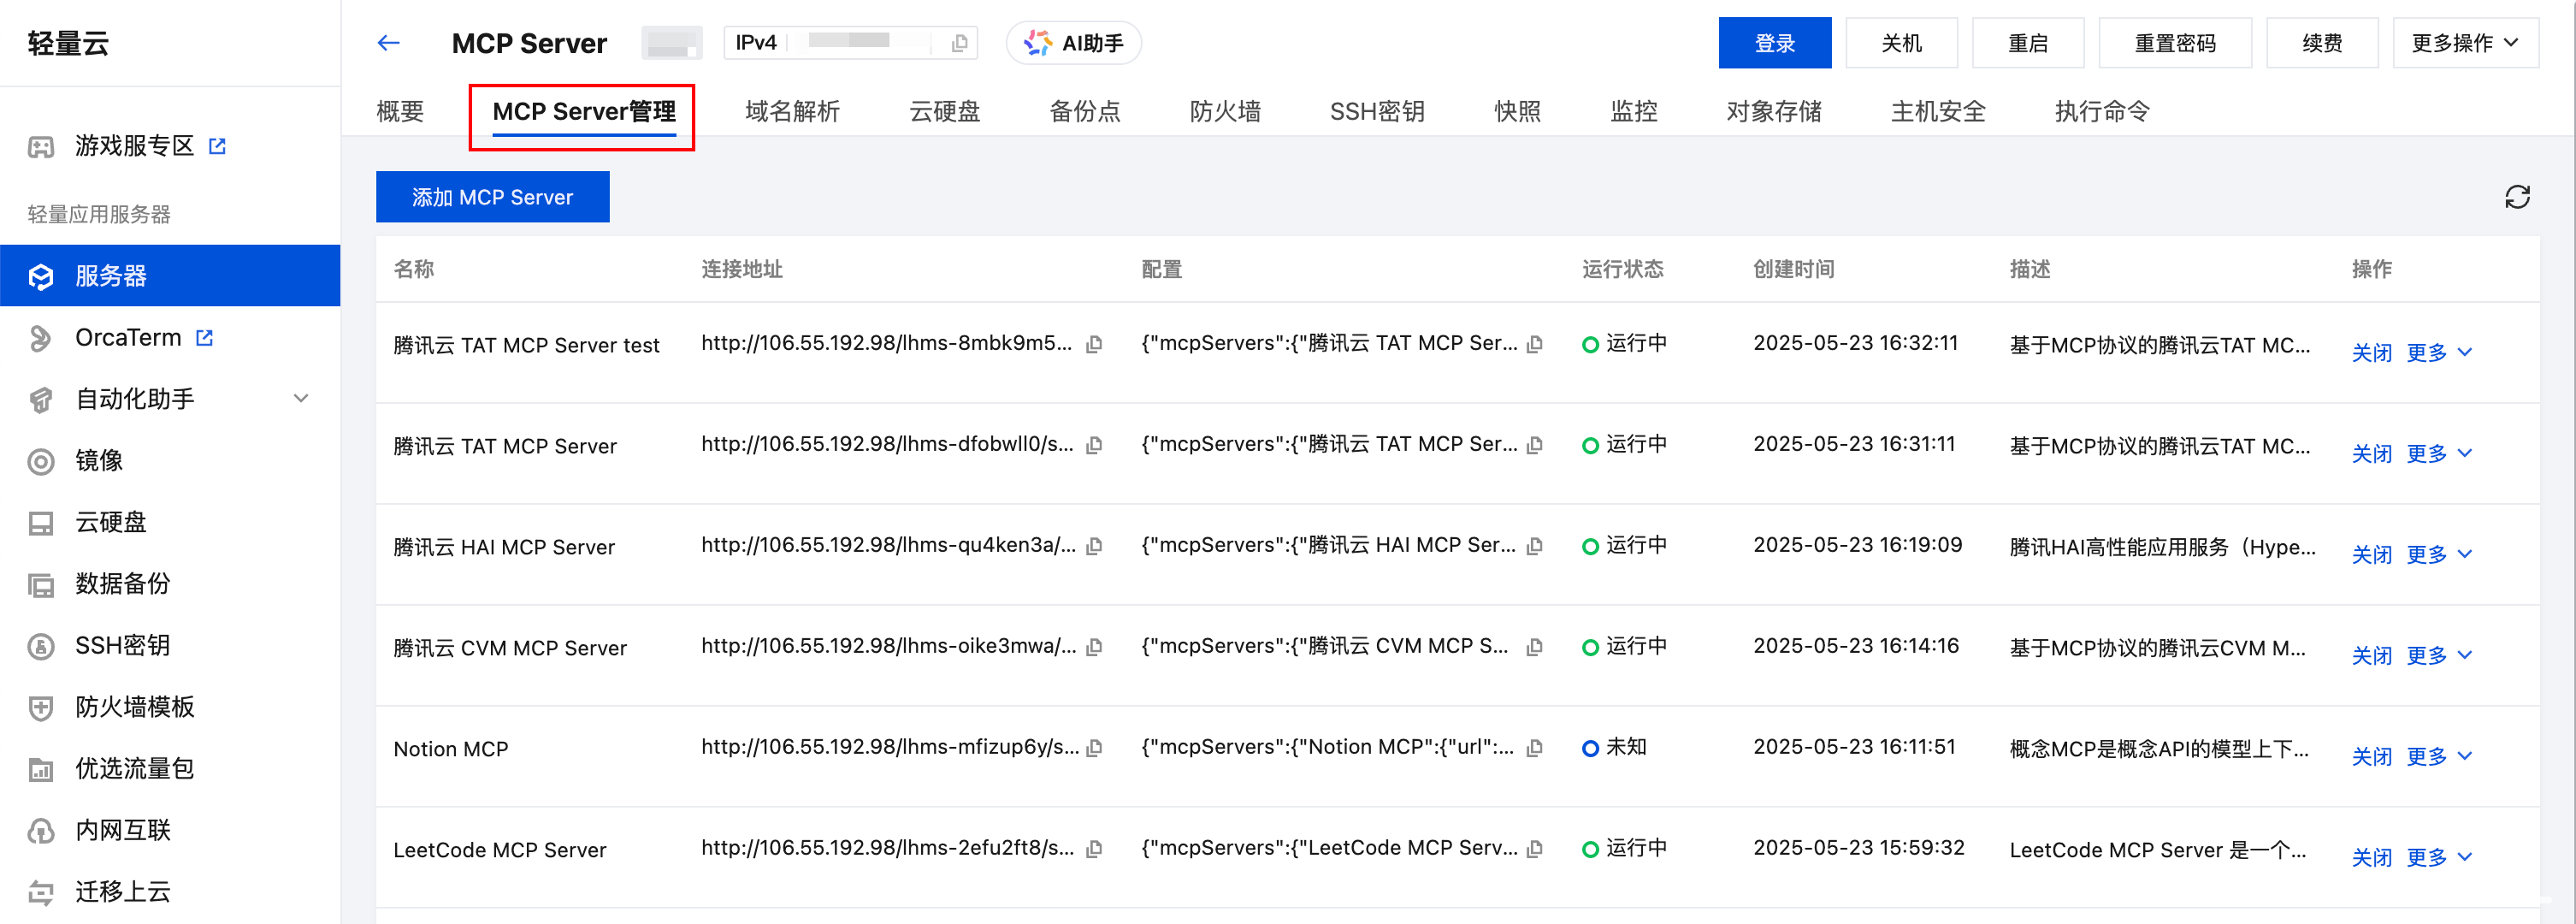Expand 更多 for LeetCode MCP Server
The height and width of the screenshot is (924, 2576).
[2438, 858]
